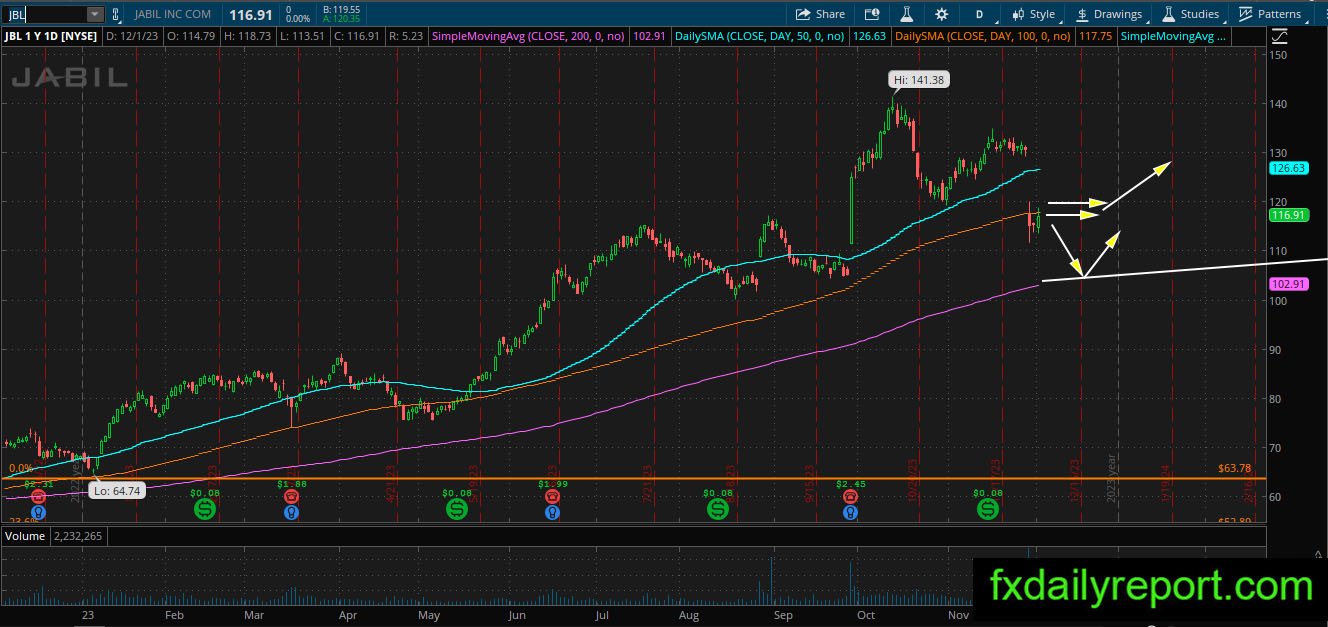This screenshot has height=627, width=1328.
Task: Click the November $0.08 dividend icon
Action: [988, 509]
